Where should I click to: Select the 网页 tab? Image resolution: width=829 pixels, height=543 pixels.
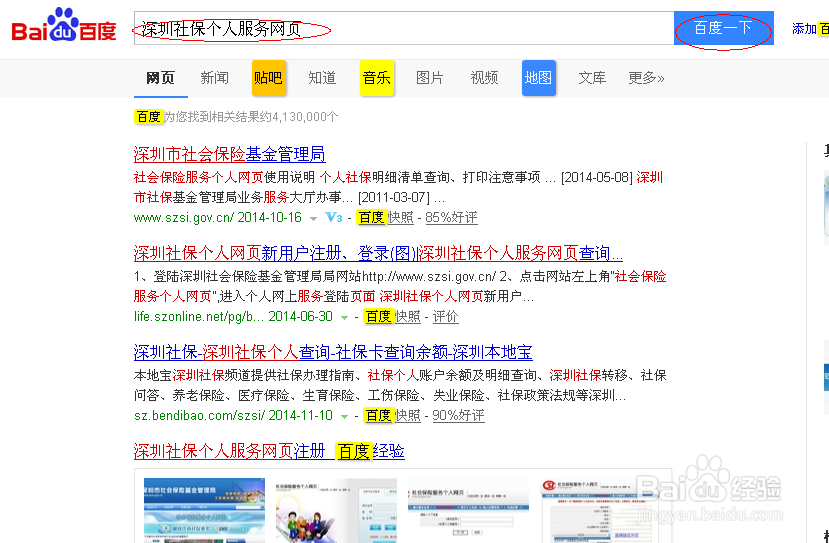(160, 78)
